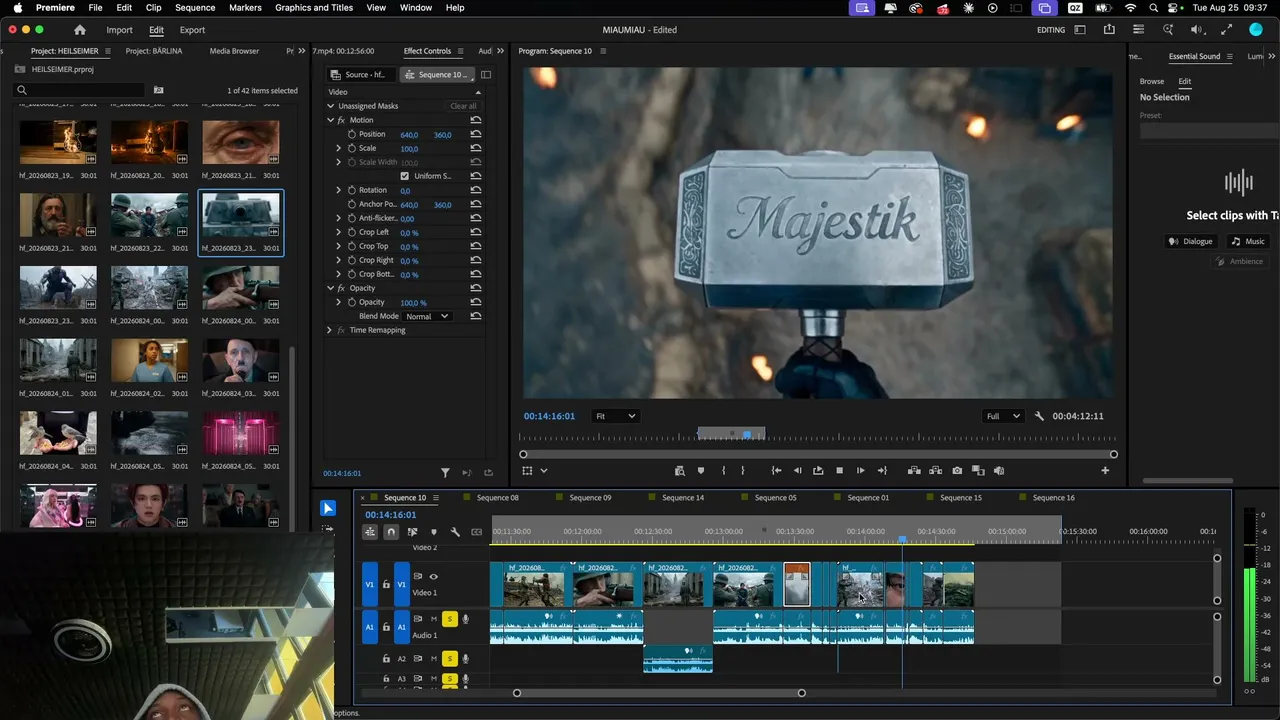The image size is (1280, 720).
Task: Open the Markers menu
Action: pyautogui.click(x=245, y=8)
